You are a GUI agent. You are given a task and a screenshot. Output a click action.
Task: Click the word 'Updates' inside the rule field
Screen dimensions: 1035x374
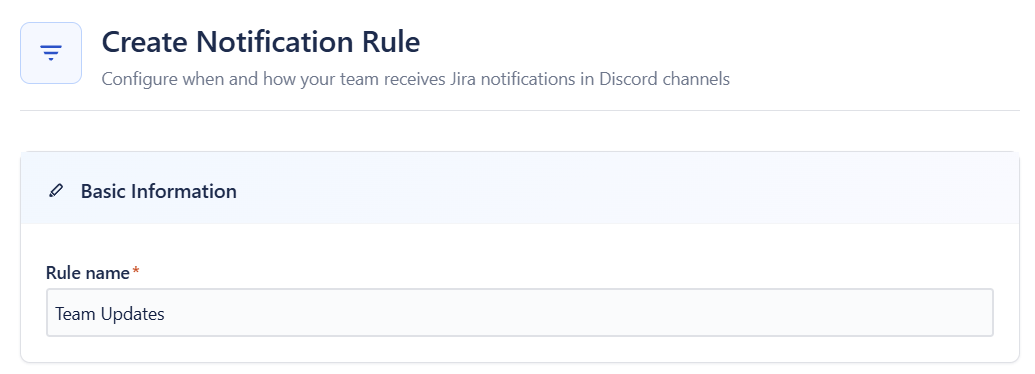pyautogui.click(x=133, y=314)
